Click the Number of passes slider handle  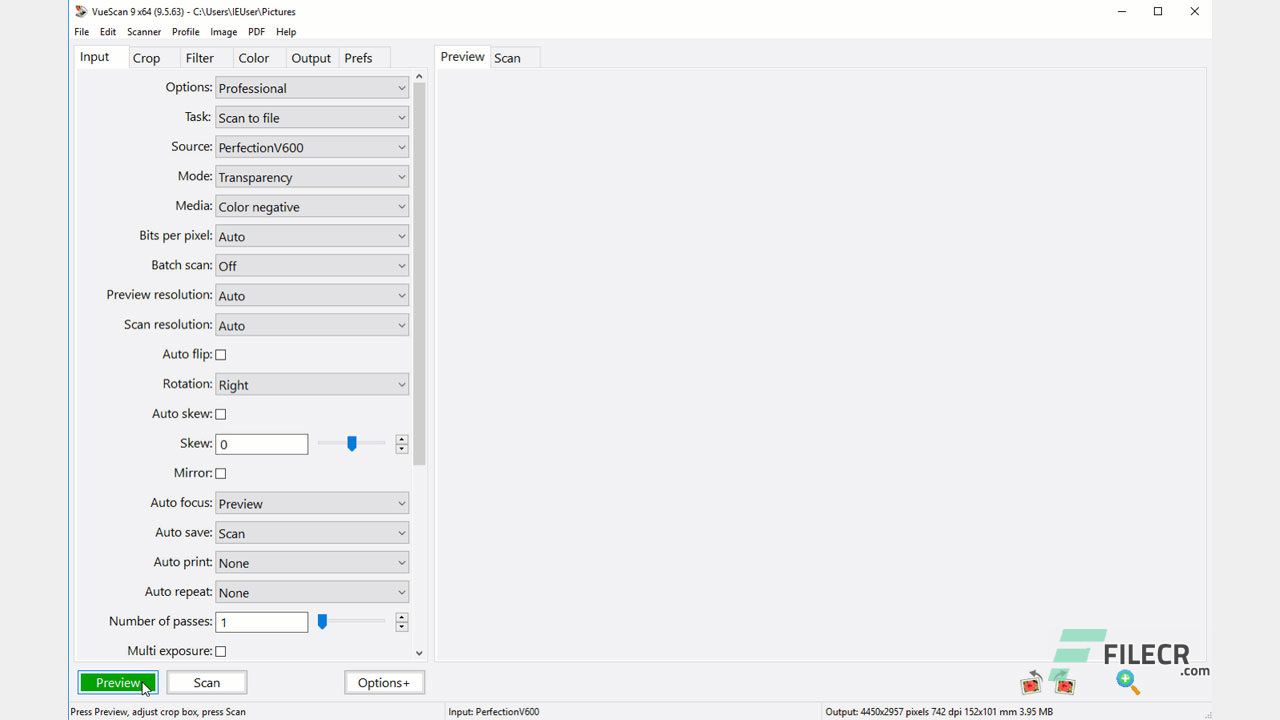(x=322, y=622)
